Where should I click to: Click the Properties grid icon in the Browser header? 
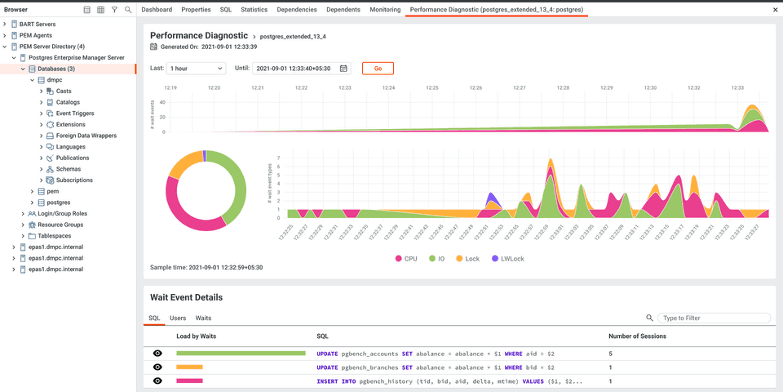[87, 10]
